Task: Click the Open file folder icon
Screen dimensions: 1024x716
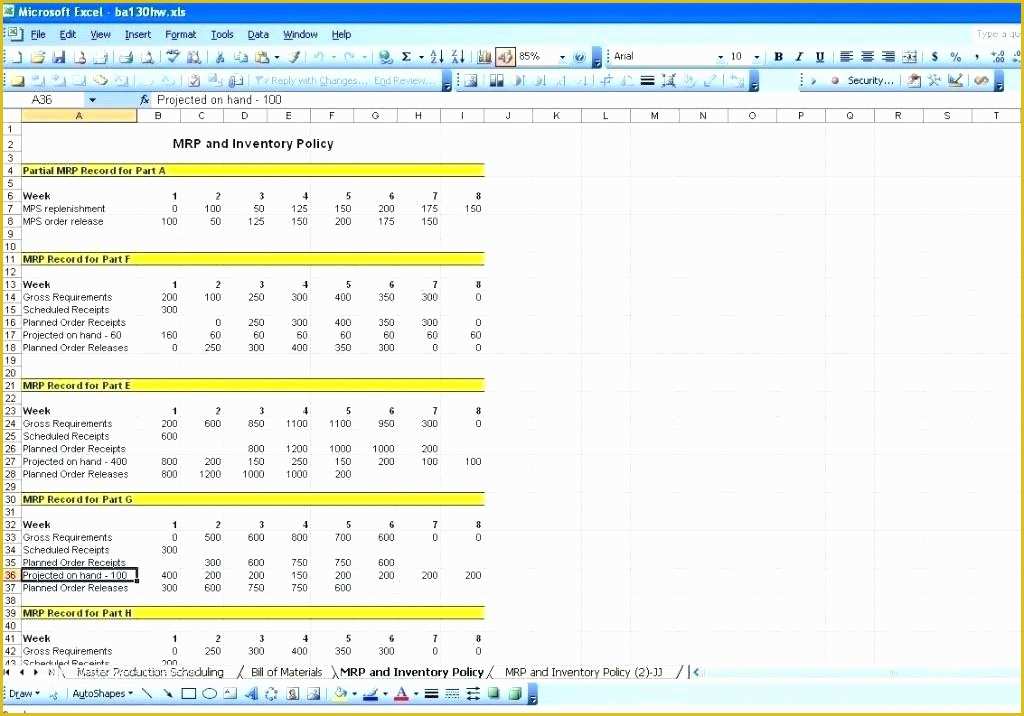Action: point(38,57)
